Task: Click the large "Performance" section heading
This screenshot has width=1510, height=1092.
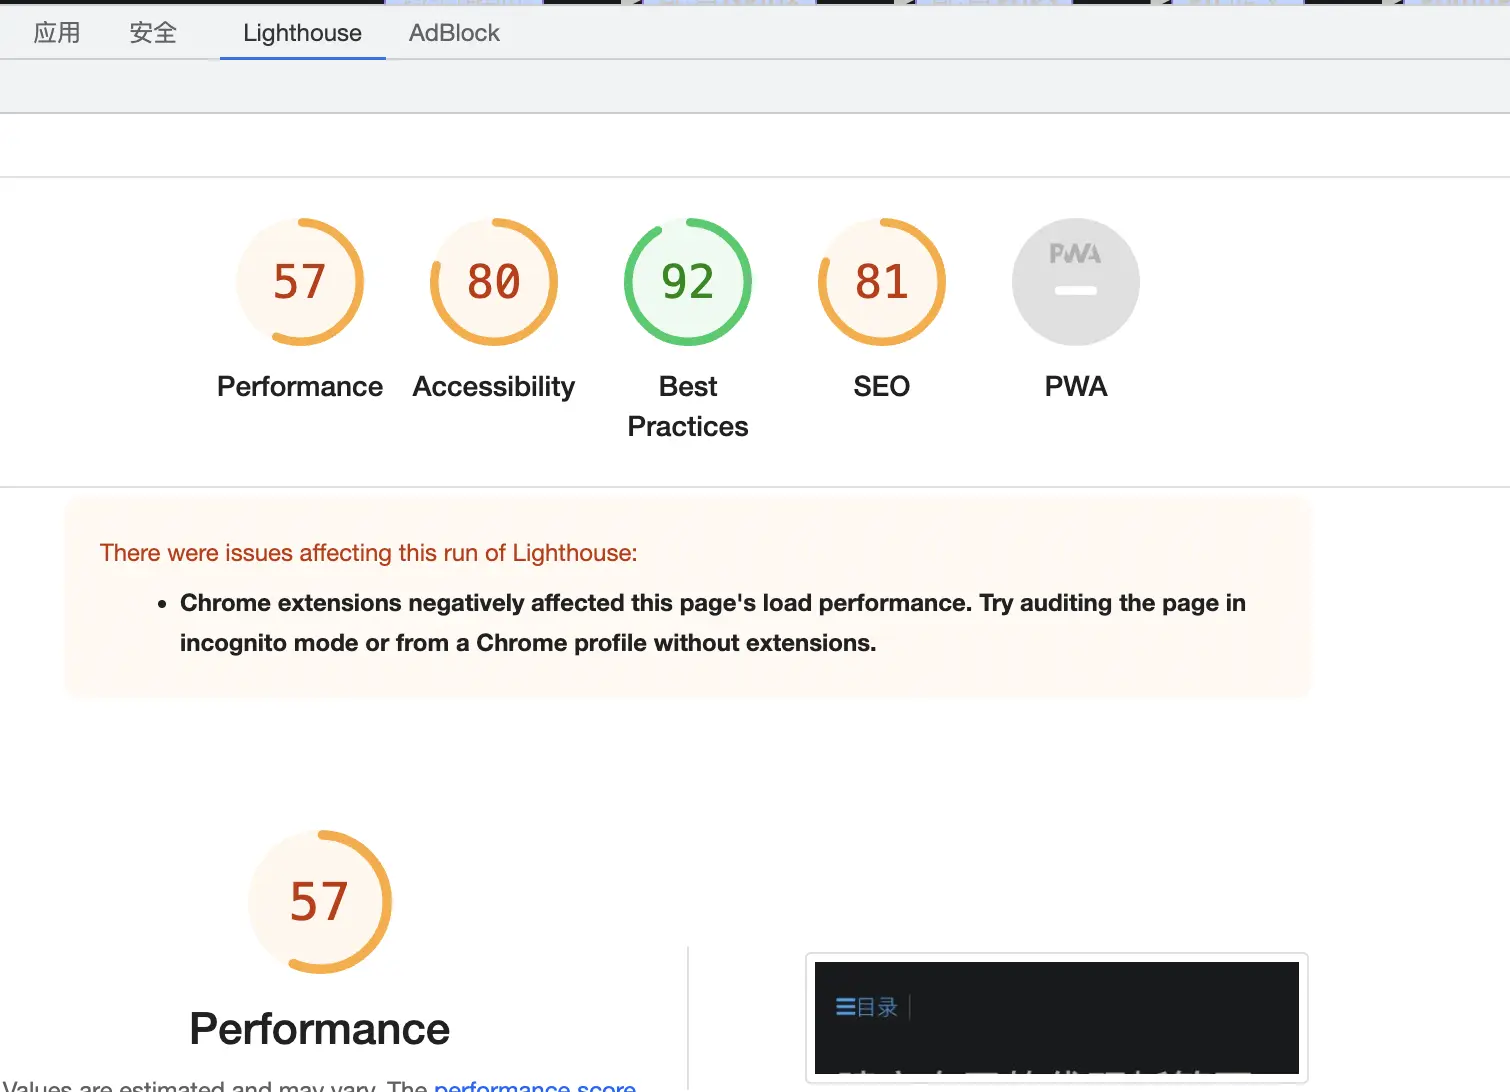Action: [x=320, y=1029]
